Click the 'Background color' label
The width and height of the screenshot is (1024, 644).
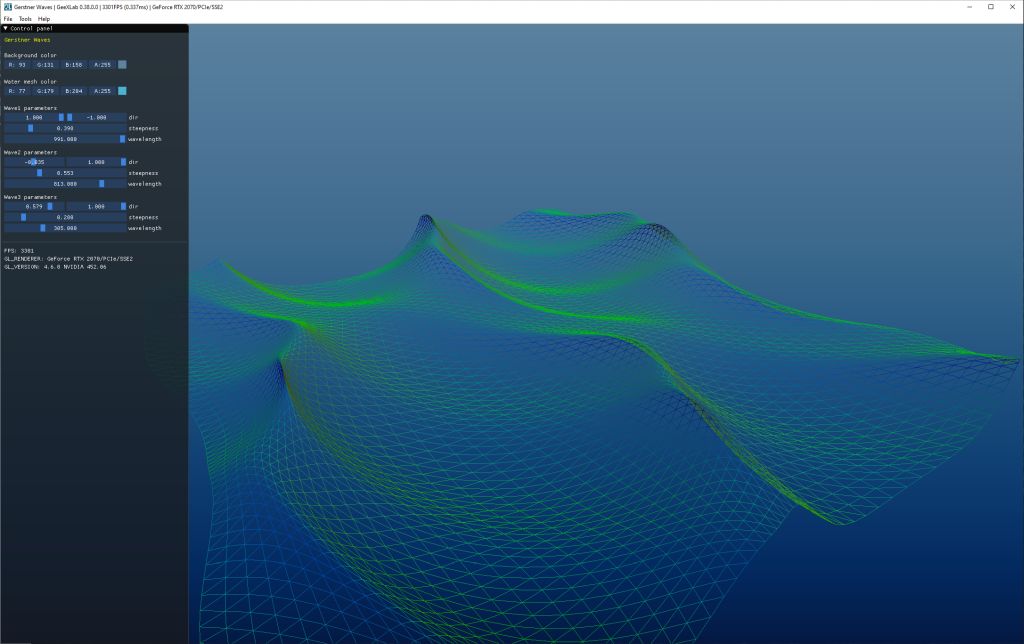click(30, 56)
